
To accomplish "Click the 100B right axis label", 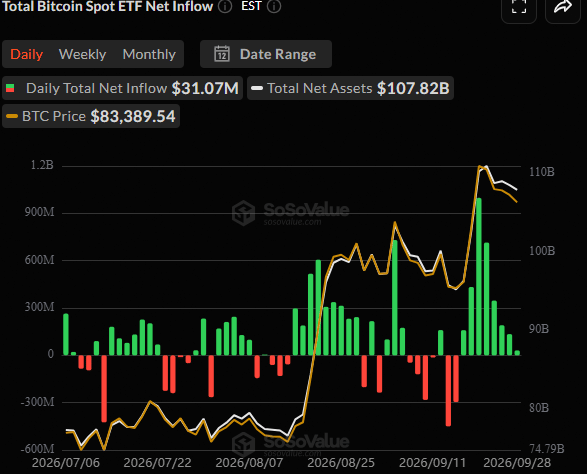I will click(542, 250).
